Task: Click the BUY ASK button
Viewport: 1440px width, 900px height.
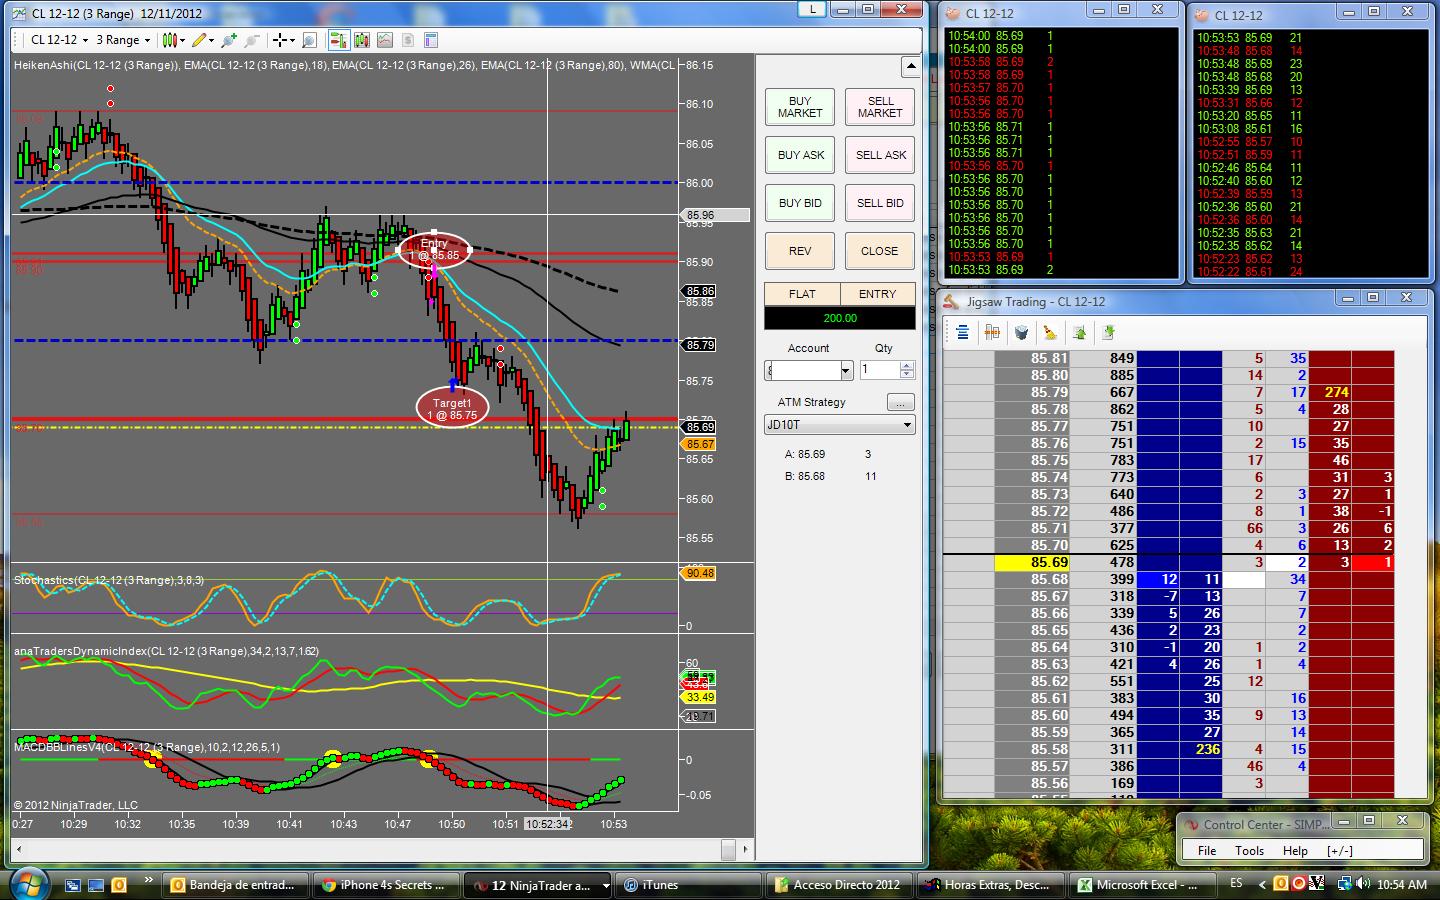Action: (800, 155)
